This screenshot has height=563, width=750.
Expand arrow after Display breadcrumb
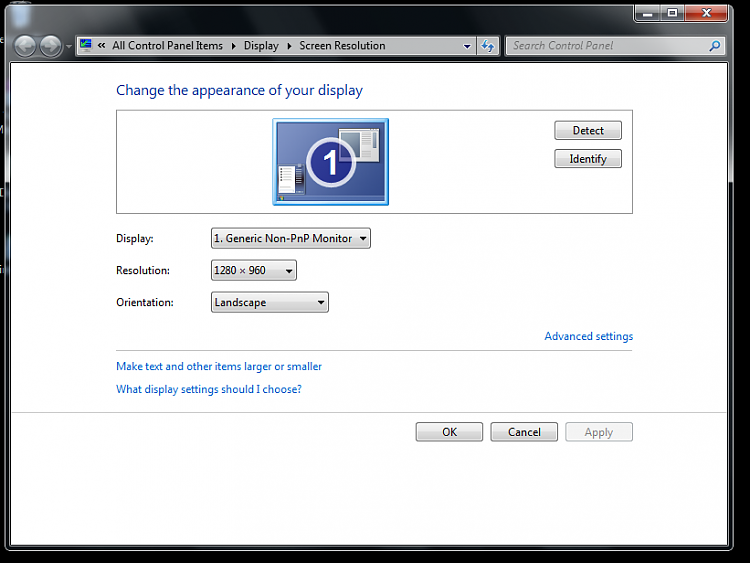pyautogui.click(x=289, y=46)
